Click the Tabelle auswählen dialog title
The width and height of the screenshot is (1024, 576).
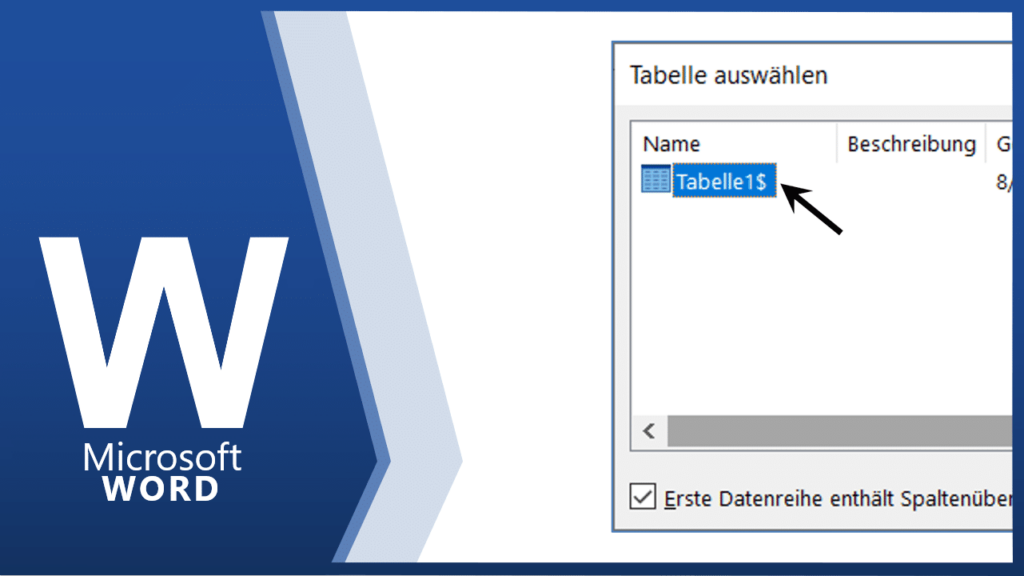728,75
